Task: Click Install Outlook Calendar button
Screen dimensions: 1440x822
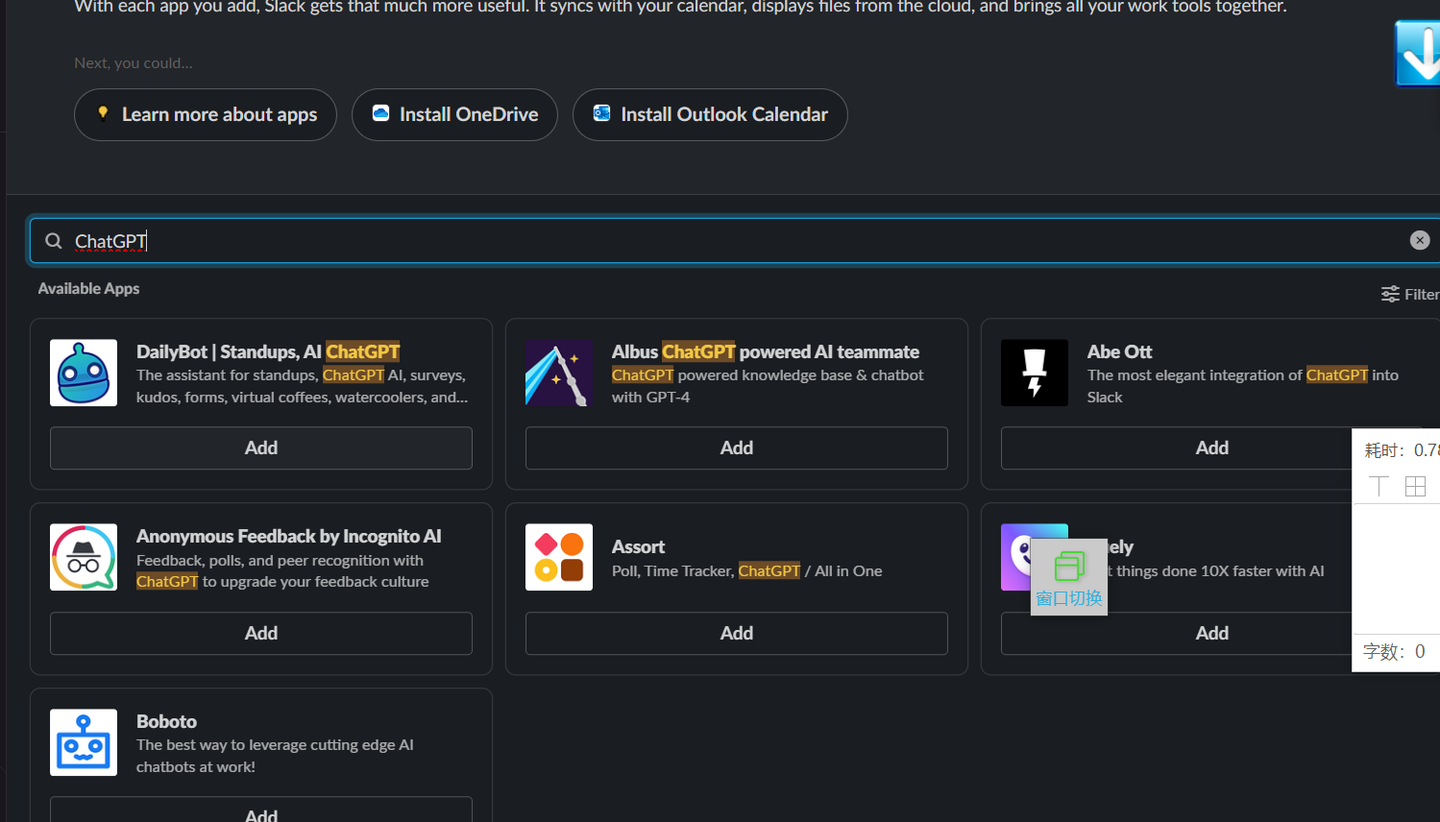Action: click(710, 114)
